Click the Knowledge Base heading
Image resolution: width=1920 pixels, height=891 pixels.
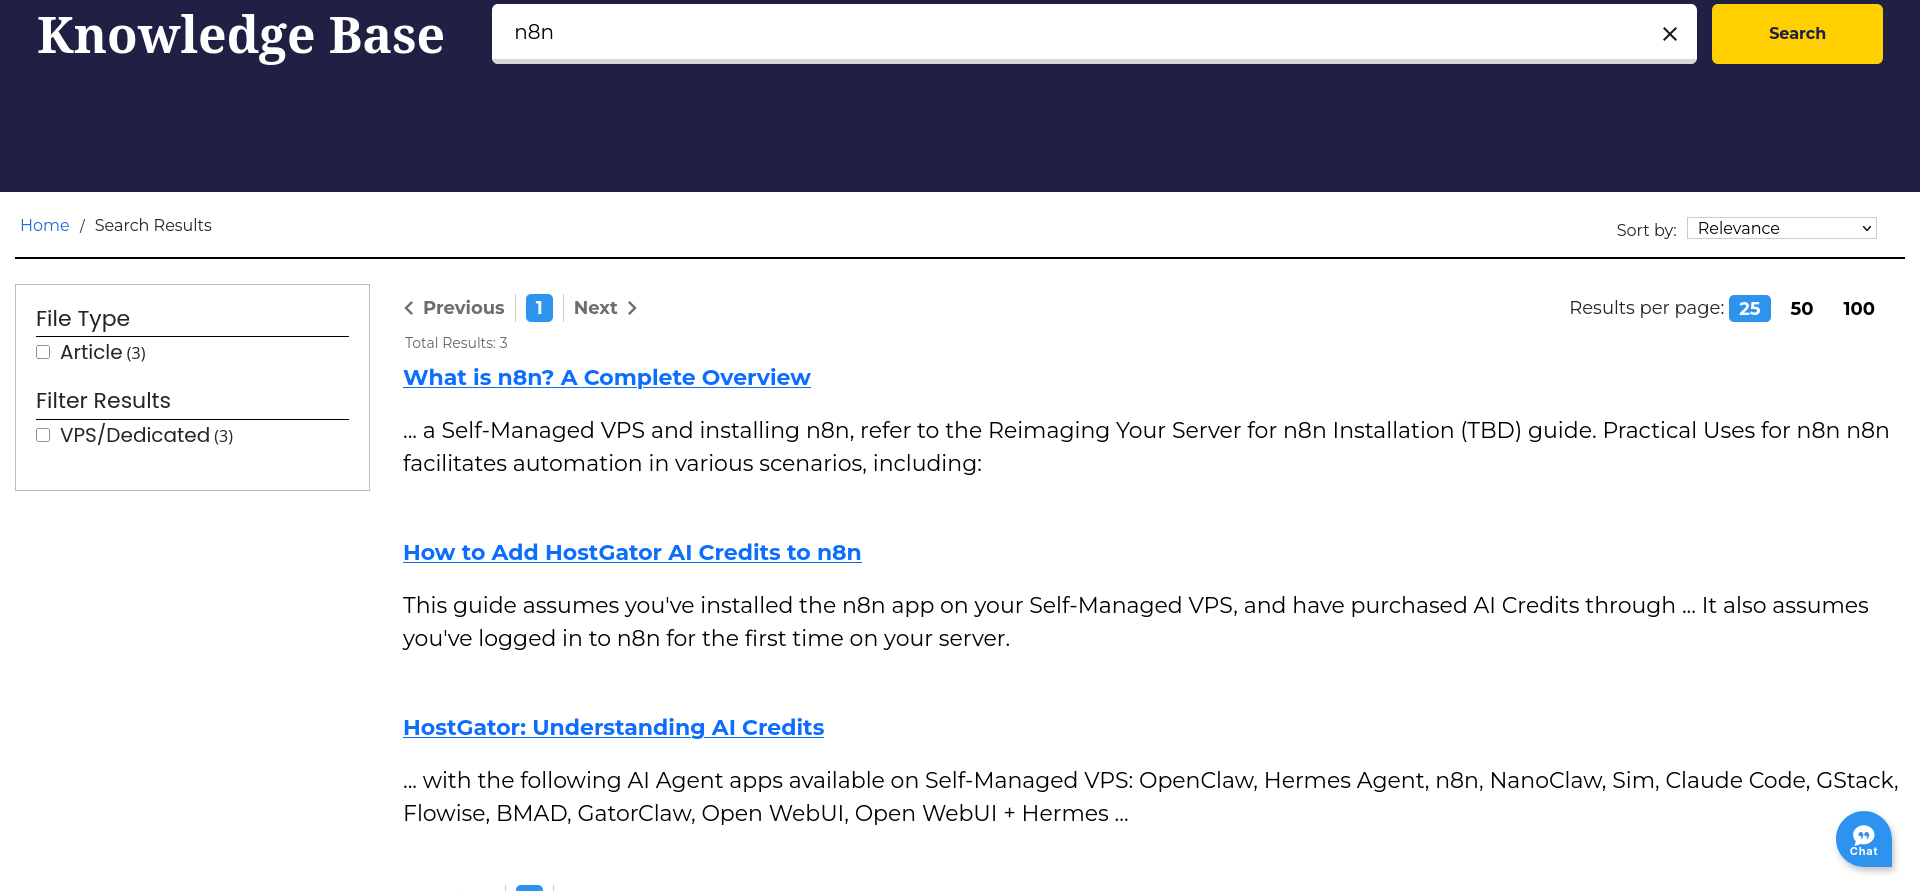241,35
